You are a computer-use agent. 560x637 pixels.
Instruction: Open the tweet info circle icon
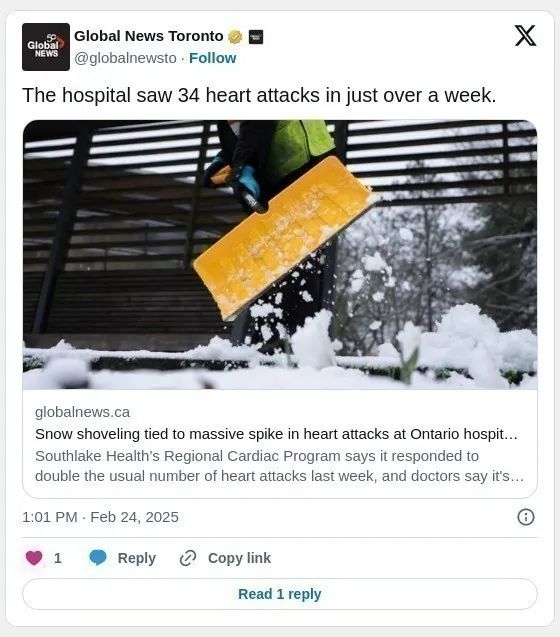pyautogui.click(x=526, y=517)
